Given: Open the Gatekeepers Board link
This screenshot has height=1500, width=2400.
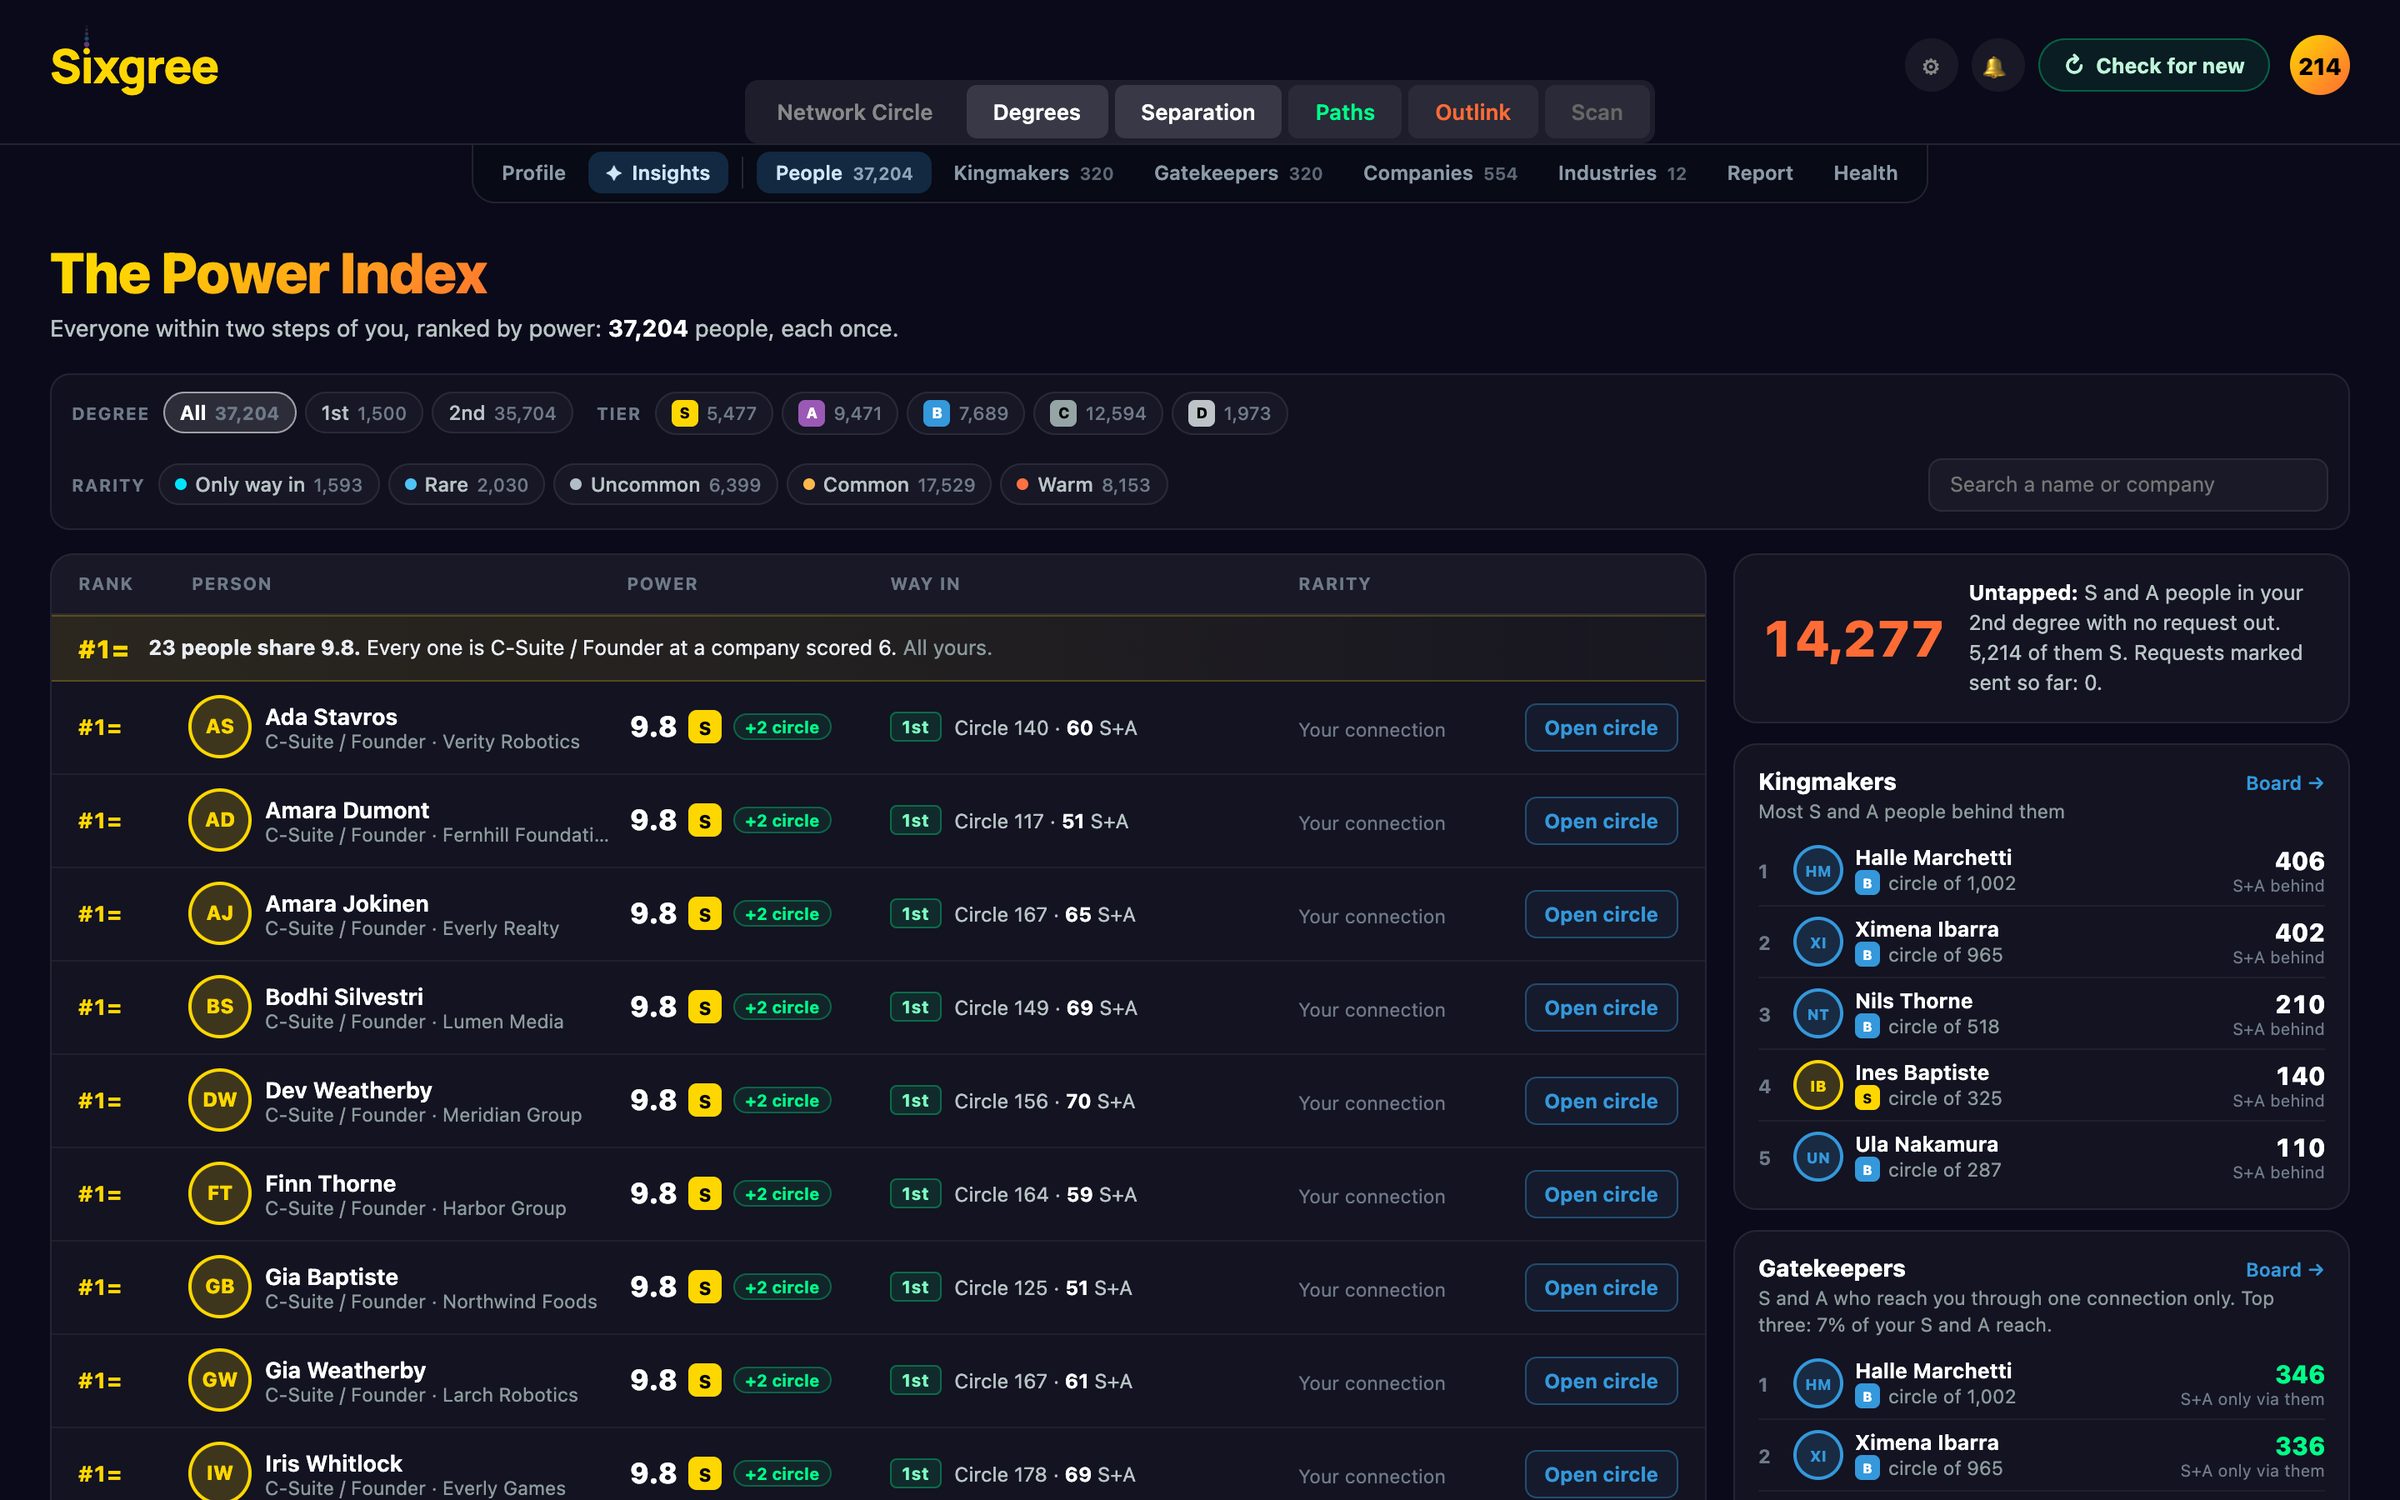Looking at the screenshot, I should [2284, 1269].
